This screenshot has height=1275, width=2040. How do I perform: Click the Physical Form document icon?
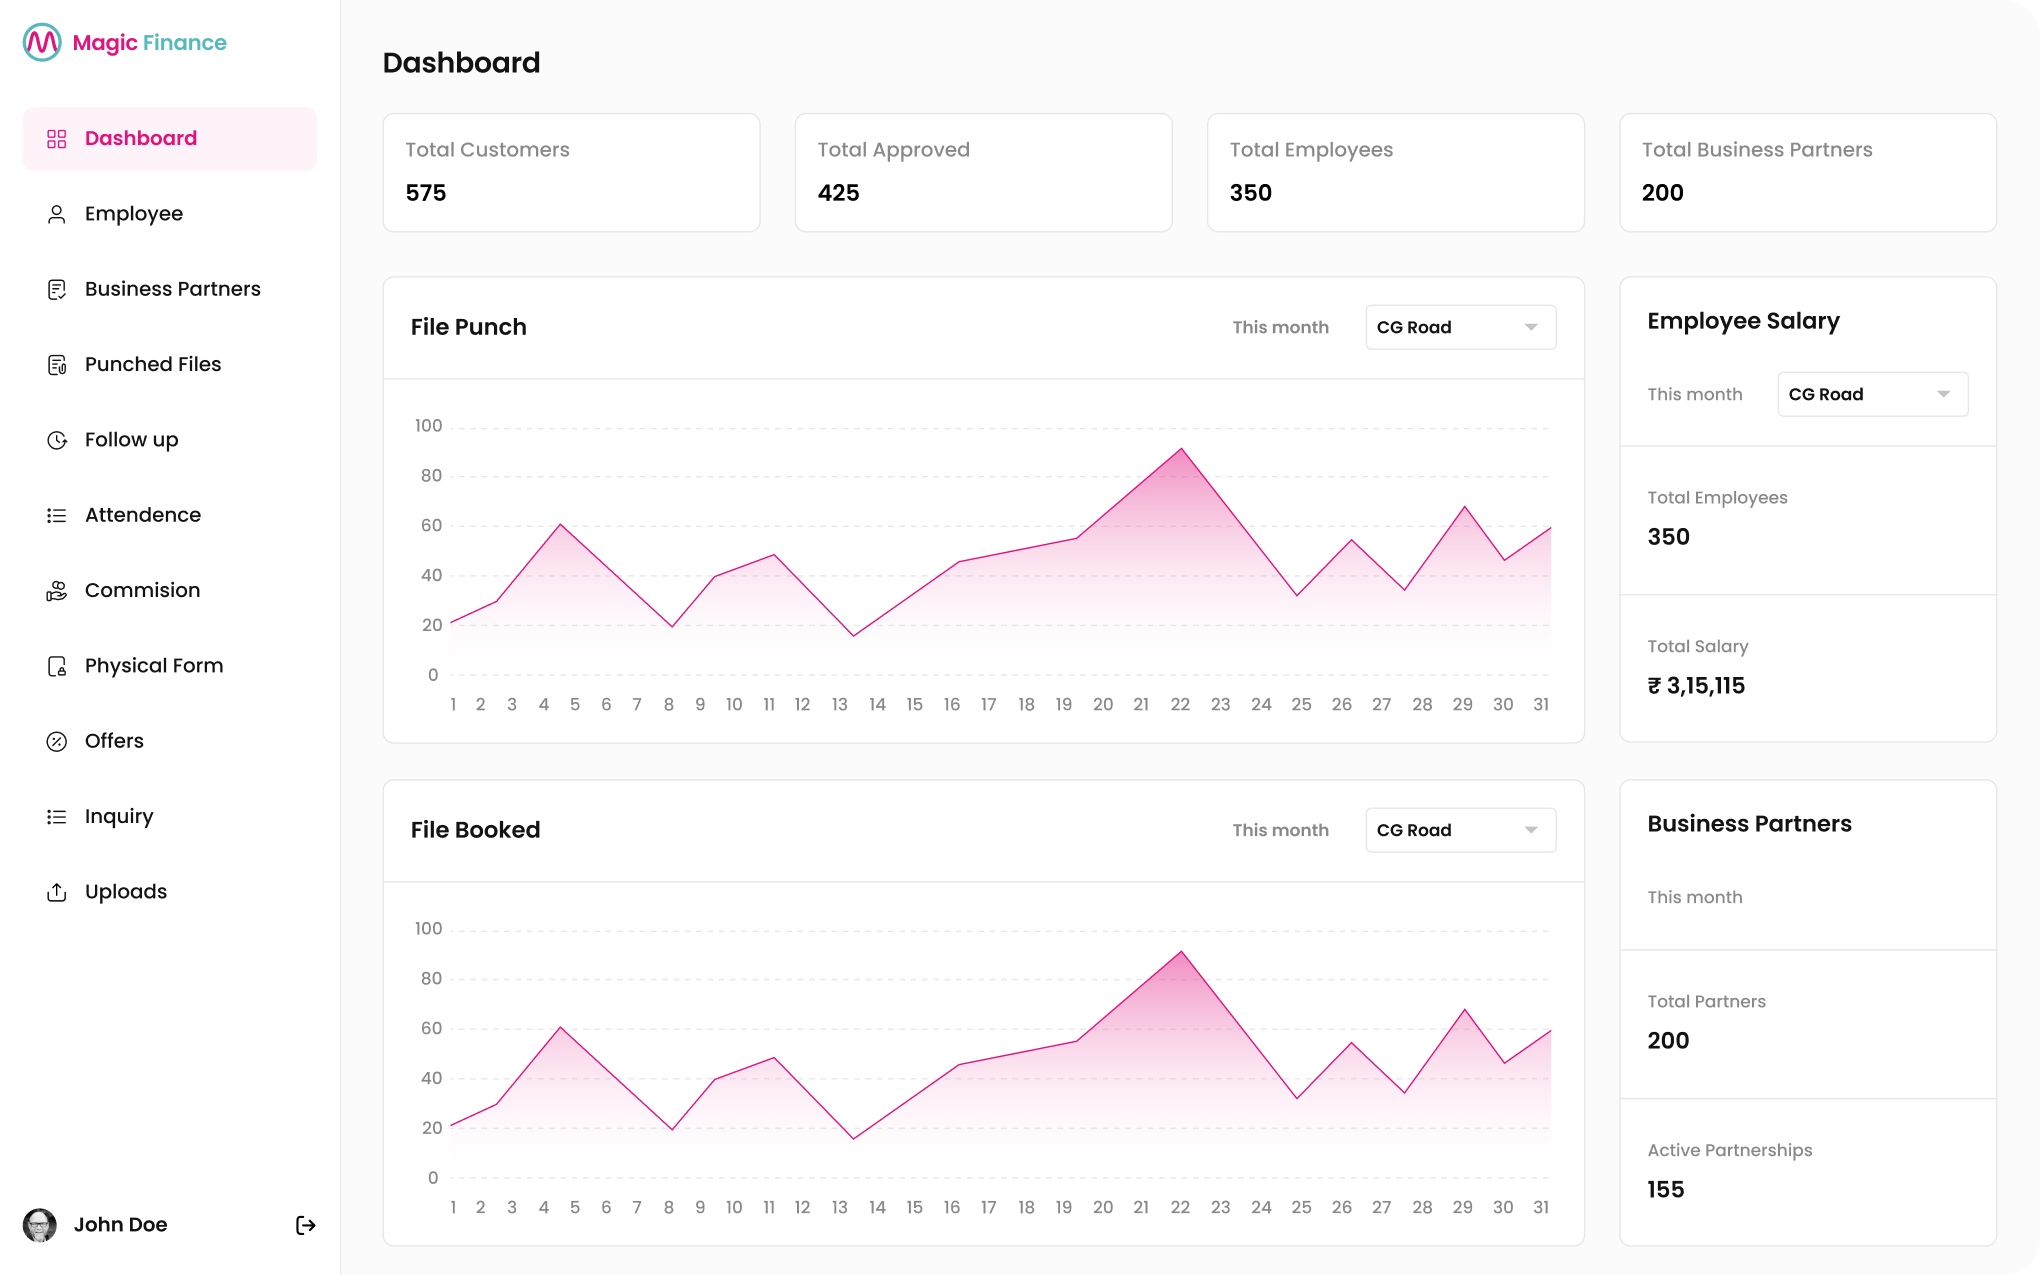point(57,666)
